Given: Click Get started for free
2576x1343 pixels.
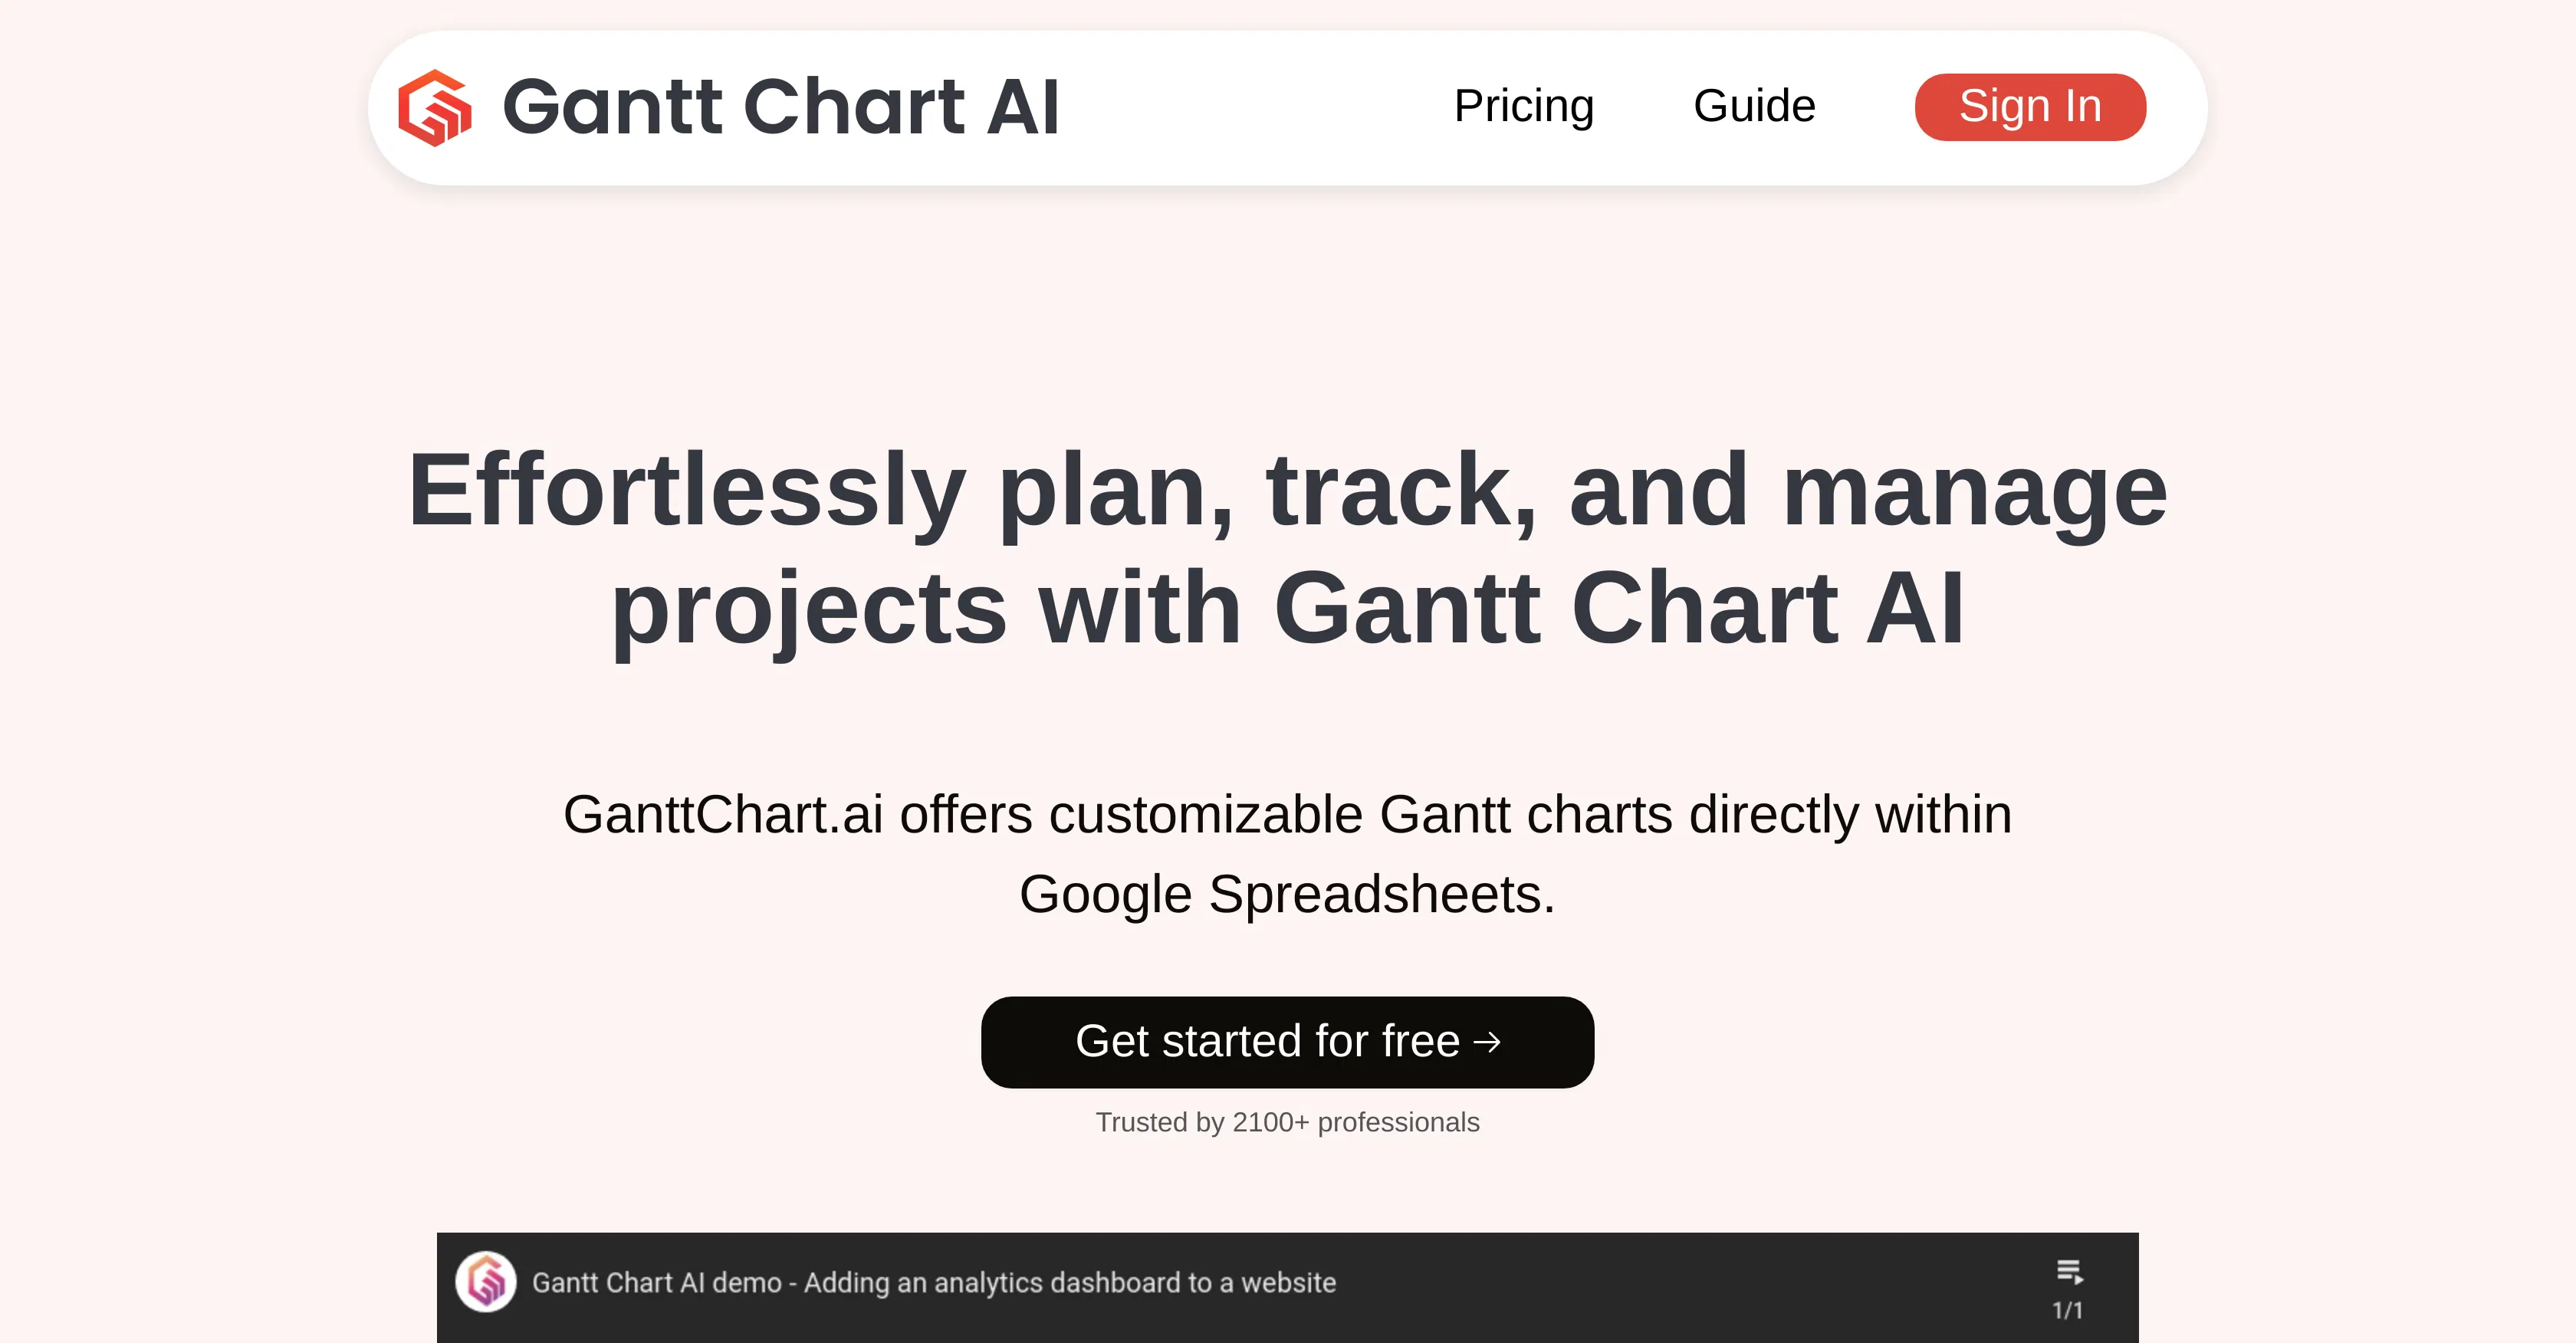Looking at the screenshot, I should pyautogui.click(x=1287, y=1041).
